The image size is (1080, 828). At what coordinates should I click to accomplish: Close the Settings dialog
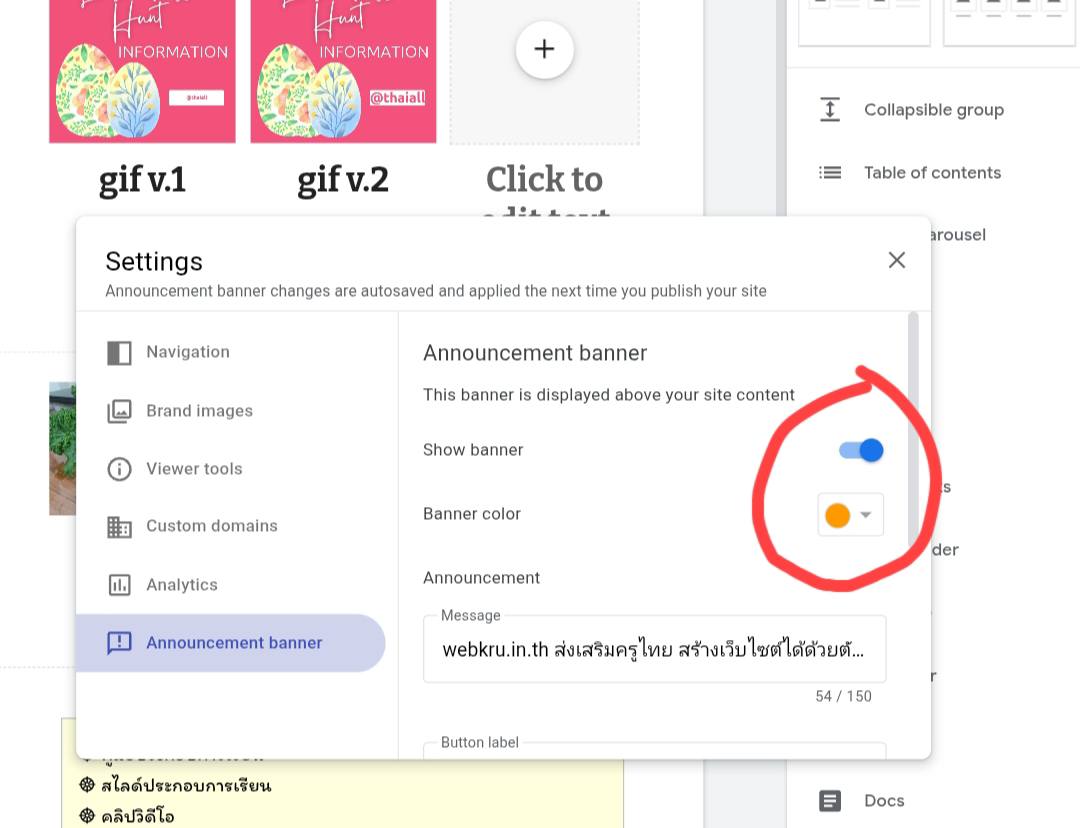897,260
